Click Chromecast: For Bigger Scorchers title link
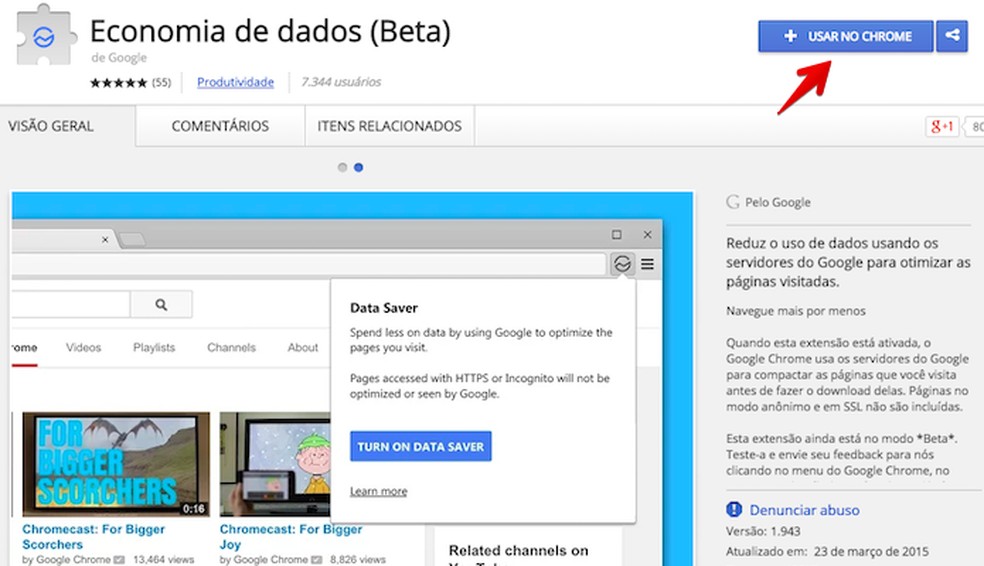Image resolution: width=984 pixels, height=566 pixels. pyautogui.click(x=94, y=537)
